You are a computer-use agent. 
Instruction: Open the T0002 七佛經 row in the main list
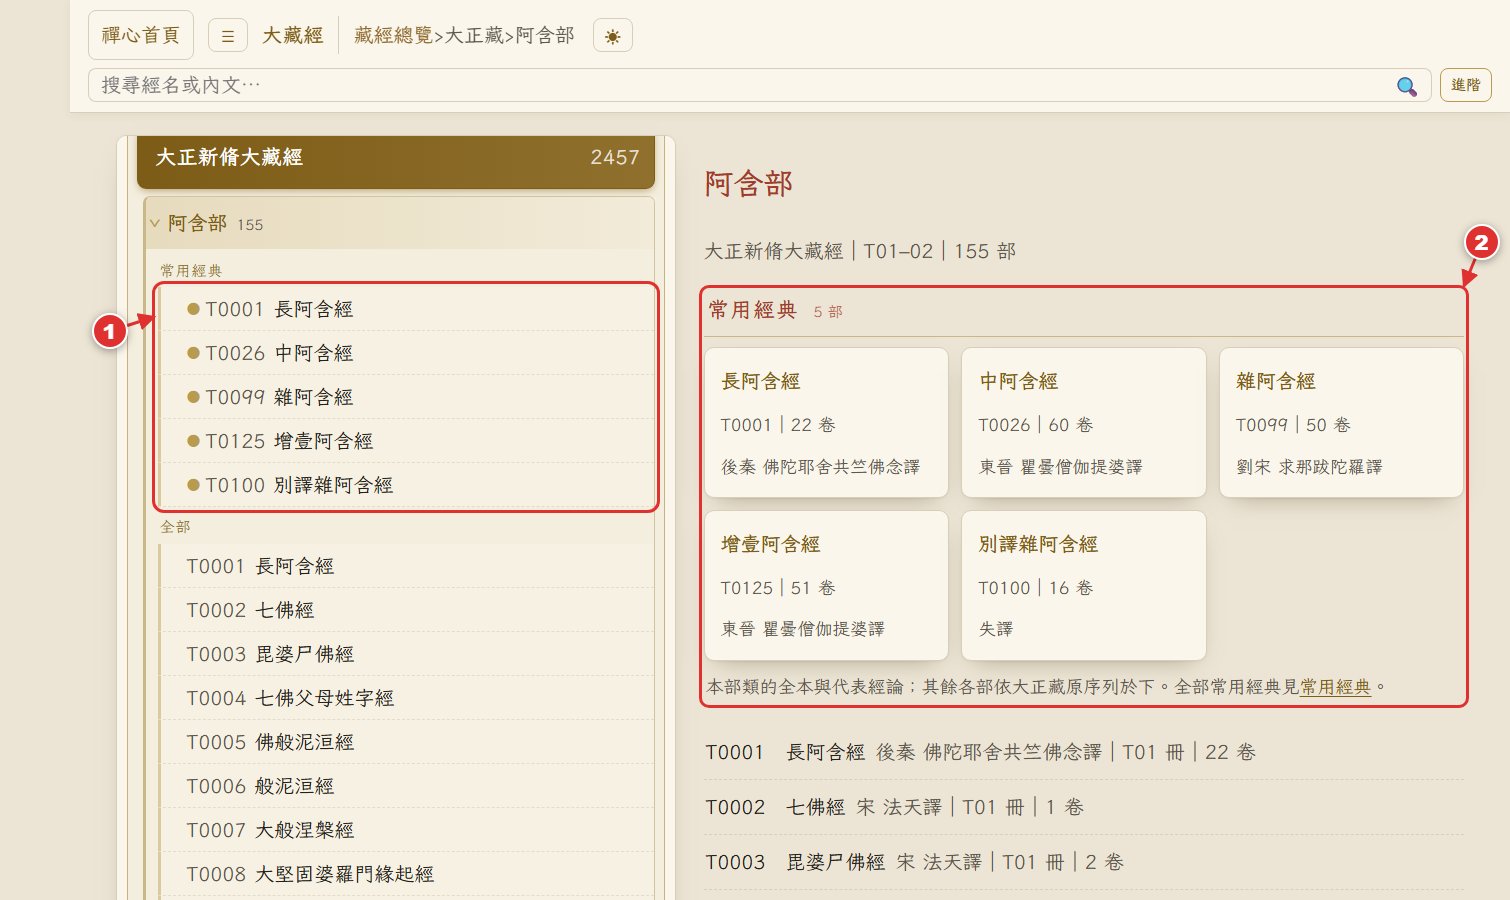1084,807
